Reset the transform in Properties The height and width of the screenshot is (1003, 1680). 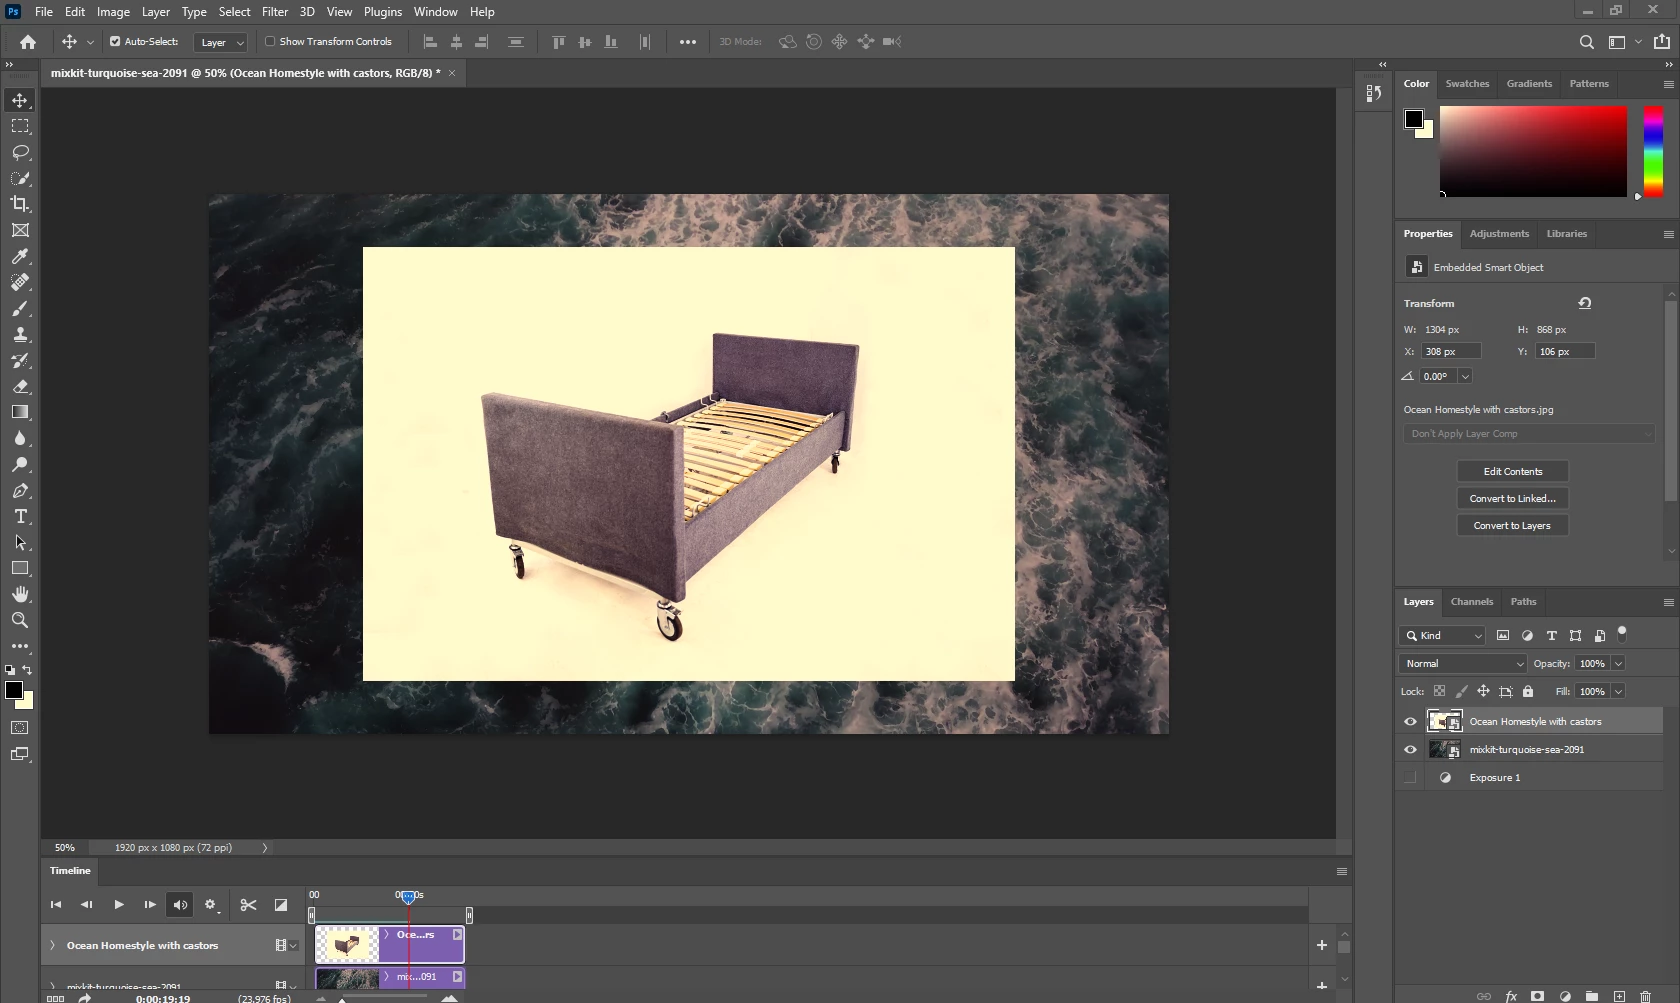click(1585, 303)
